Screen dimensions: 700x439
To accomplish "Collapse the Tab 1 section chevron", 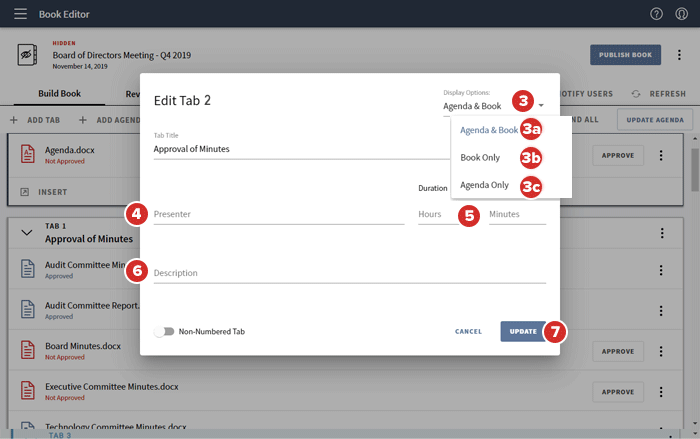I will (x=27, y=232).
